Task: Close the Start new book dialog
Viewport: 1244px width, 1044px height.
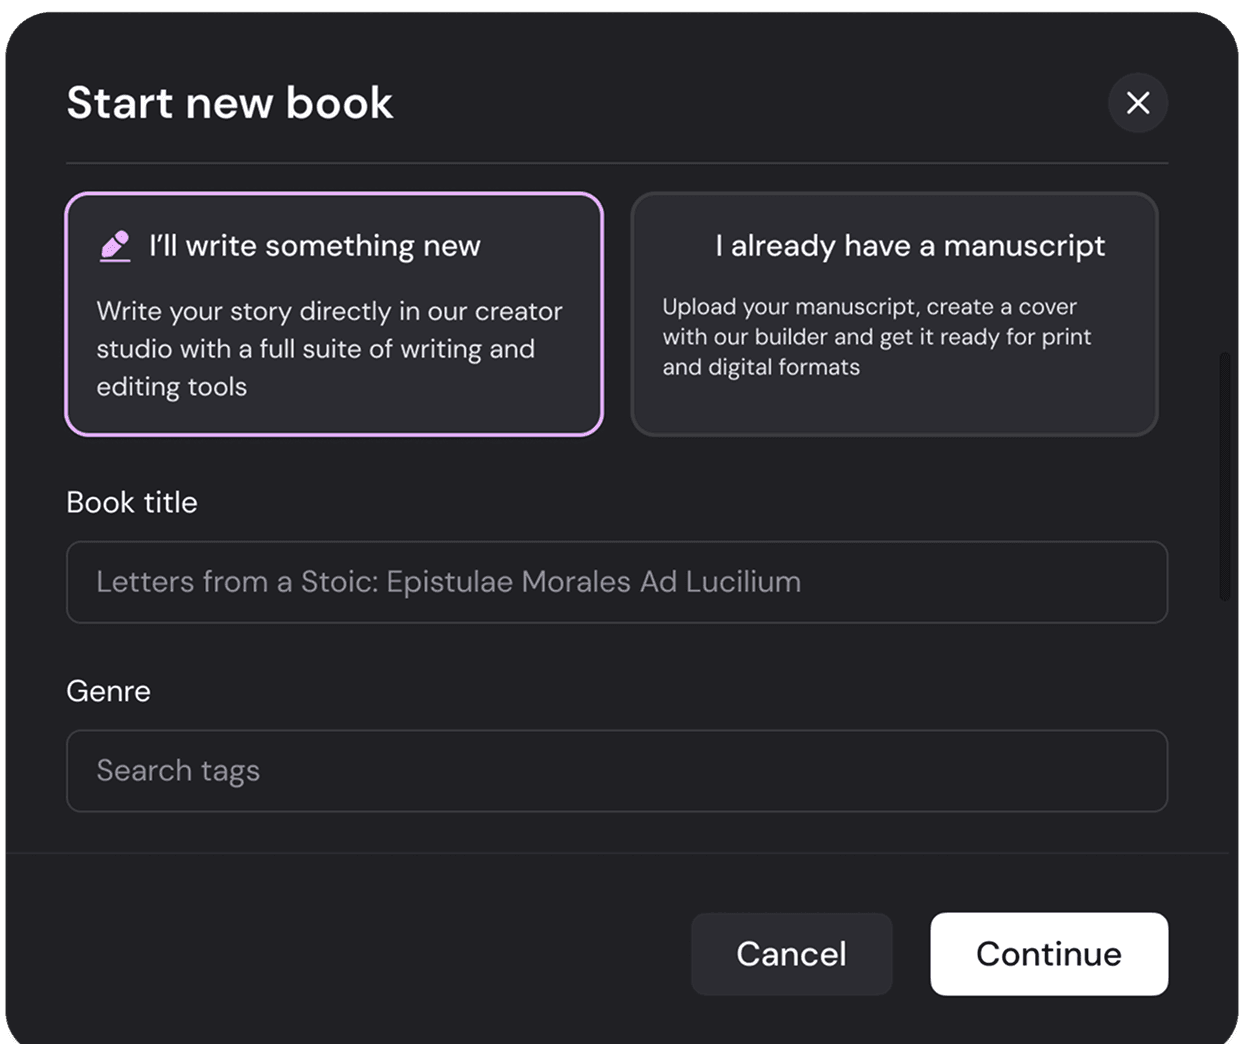Action: [x=1137, y=103]
